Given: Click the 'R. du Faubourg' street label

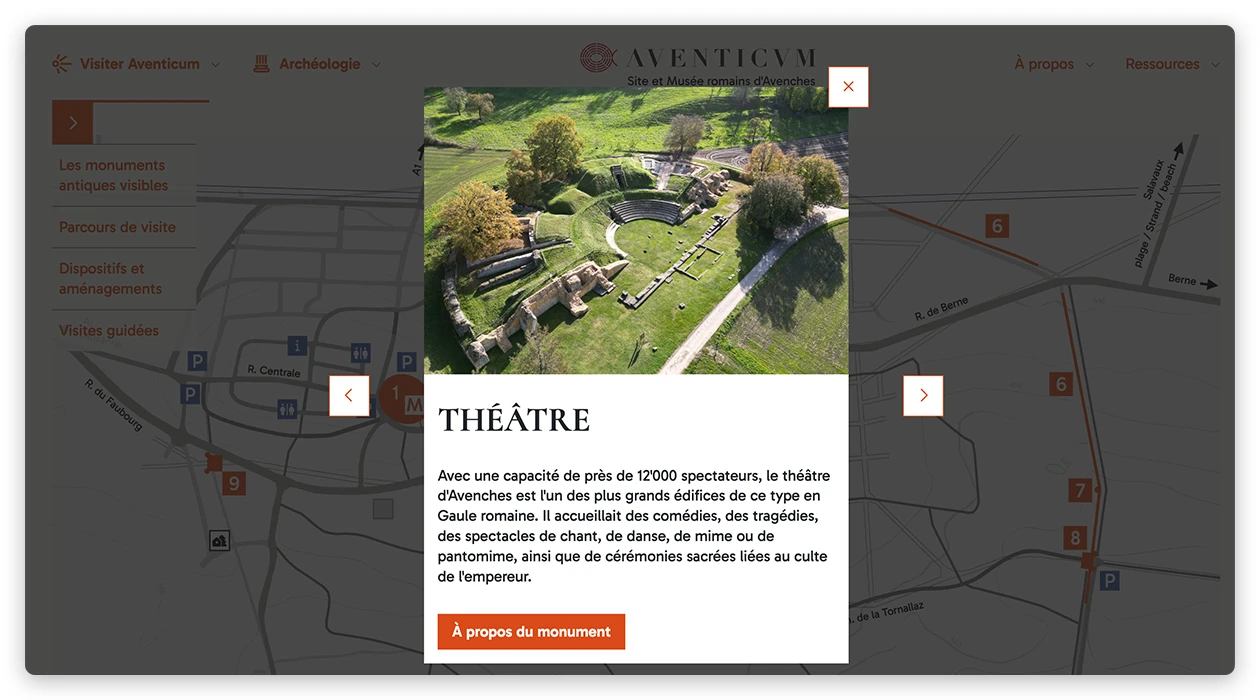Looking at the screenshot, I should 113,406.
